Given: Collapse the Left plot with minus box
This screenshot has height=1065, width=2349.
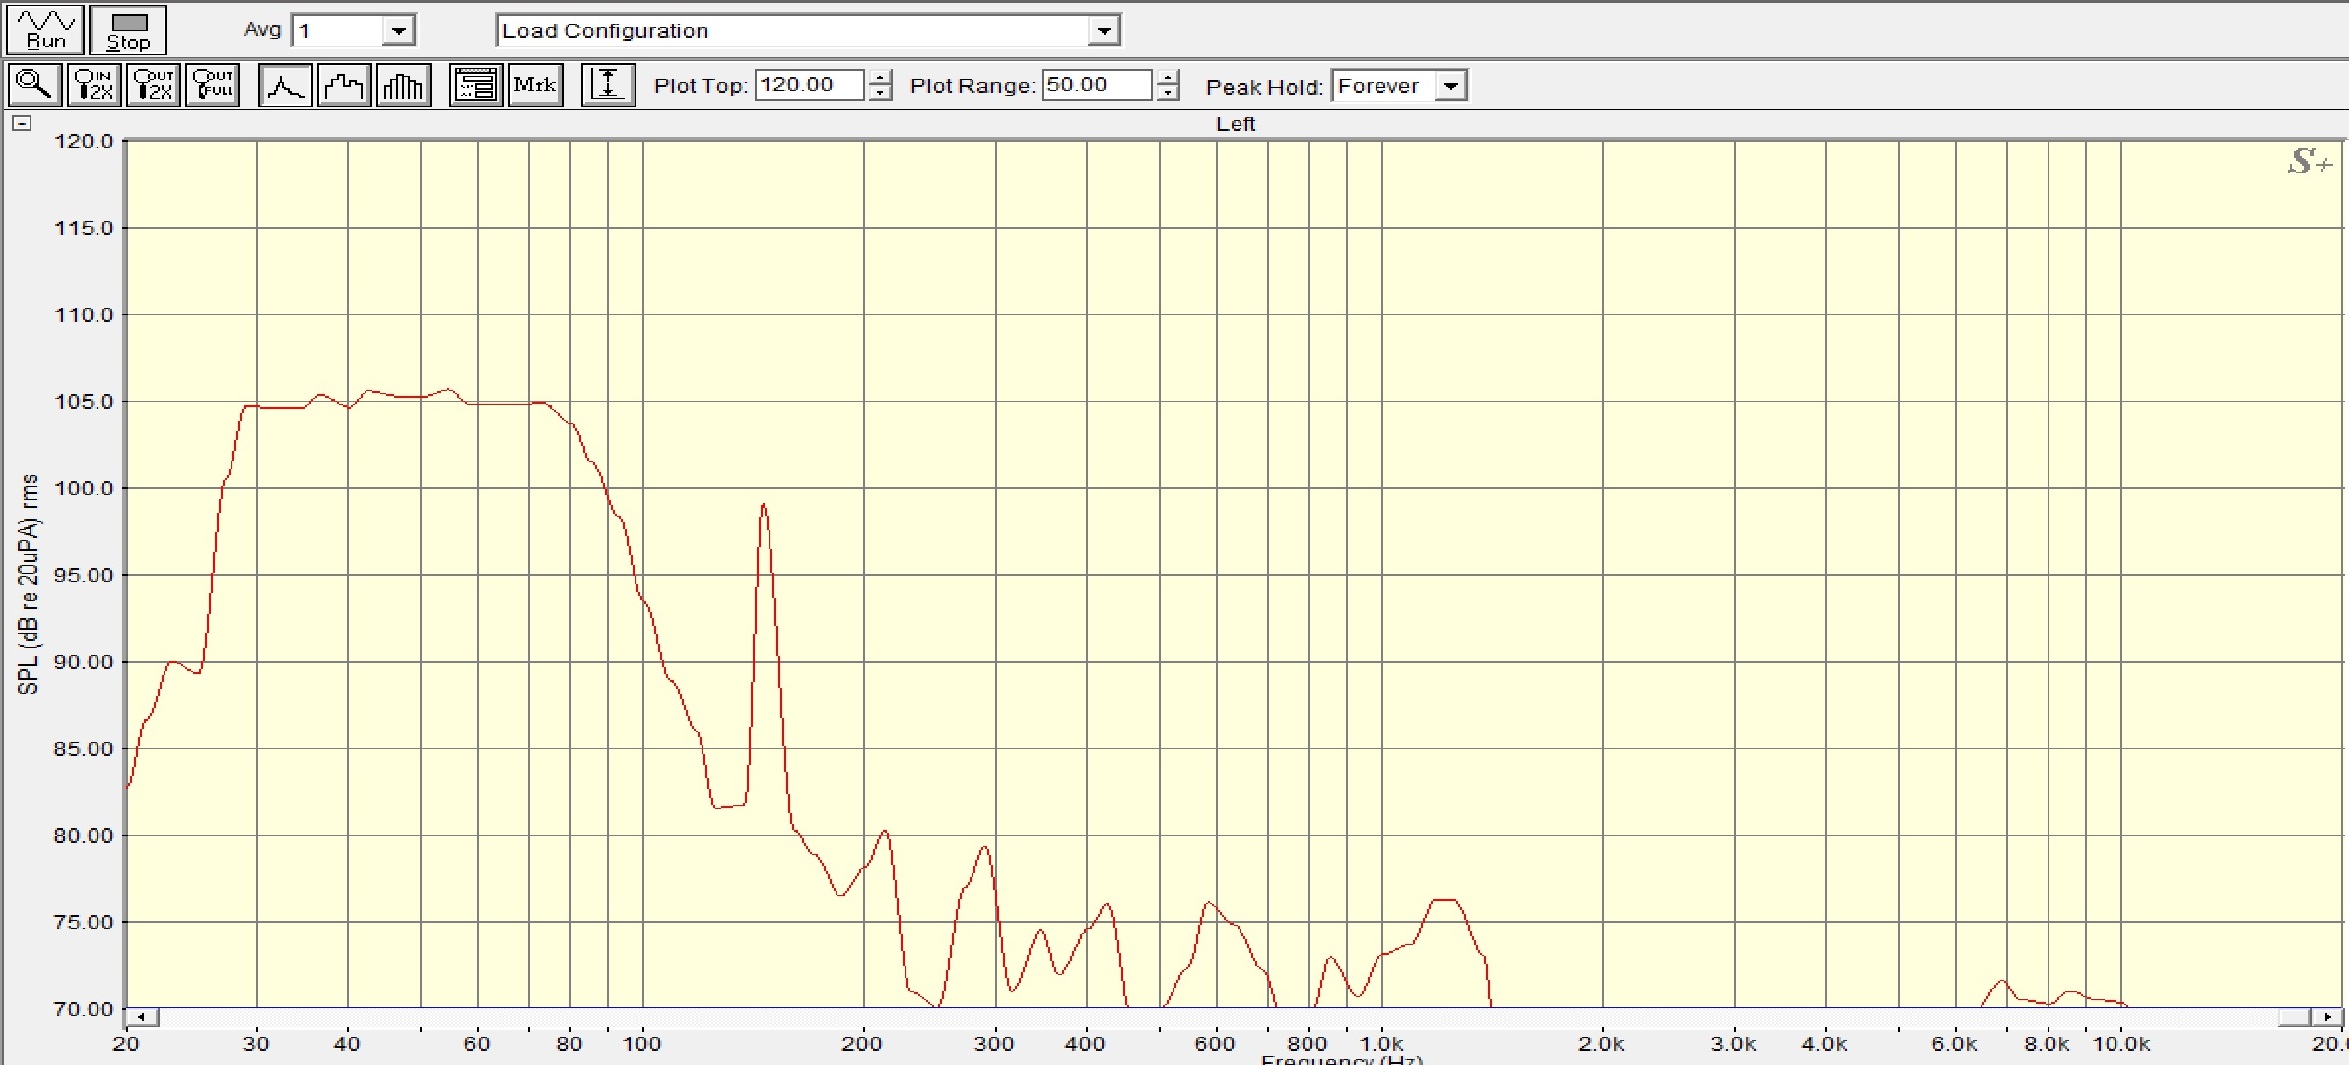Looking at the screenshot, I should coord(22,123).
